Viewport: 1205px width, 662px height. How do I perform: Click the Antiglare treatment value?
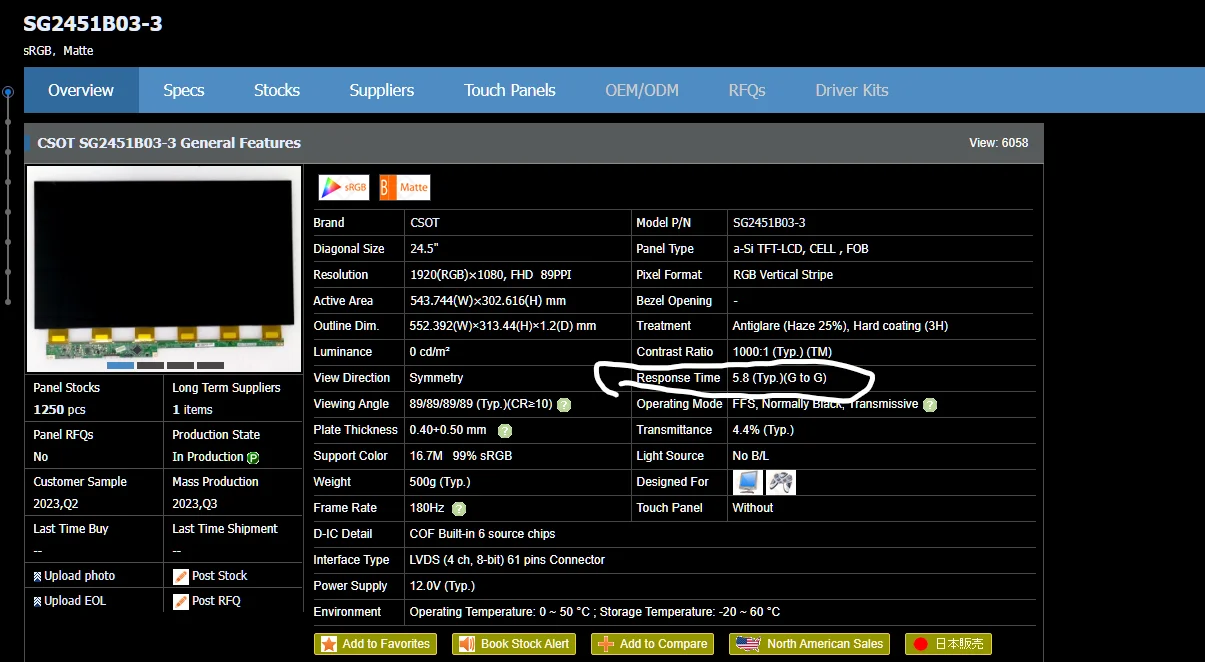(x=840, y=326)
